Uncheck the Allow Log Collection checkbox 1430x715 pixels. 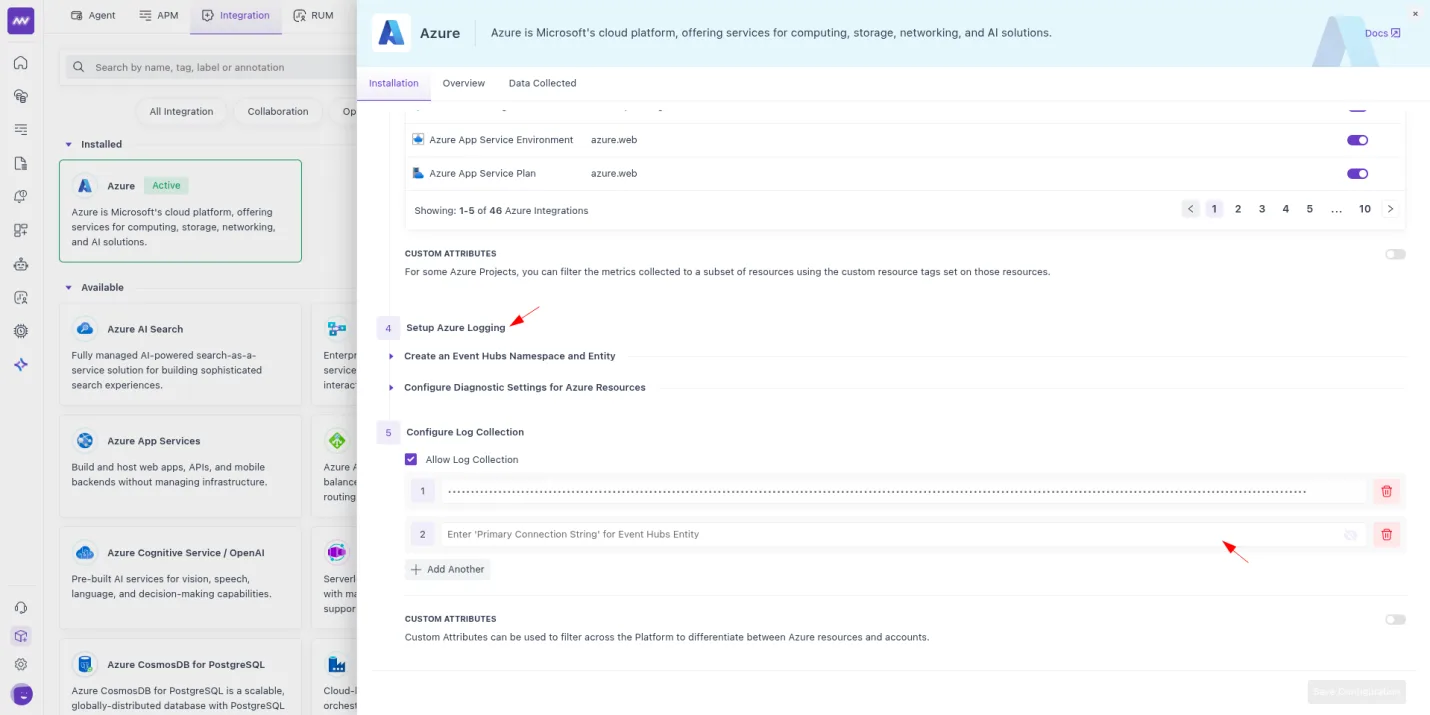(411, 459)
